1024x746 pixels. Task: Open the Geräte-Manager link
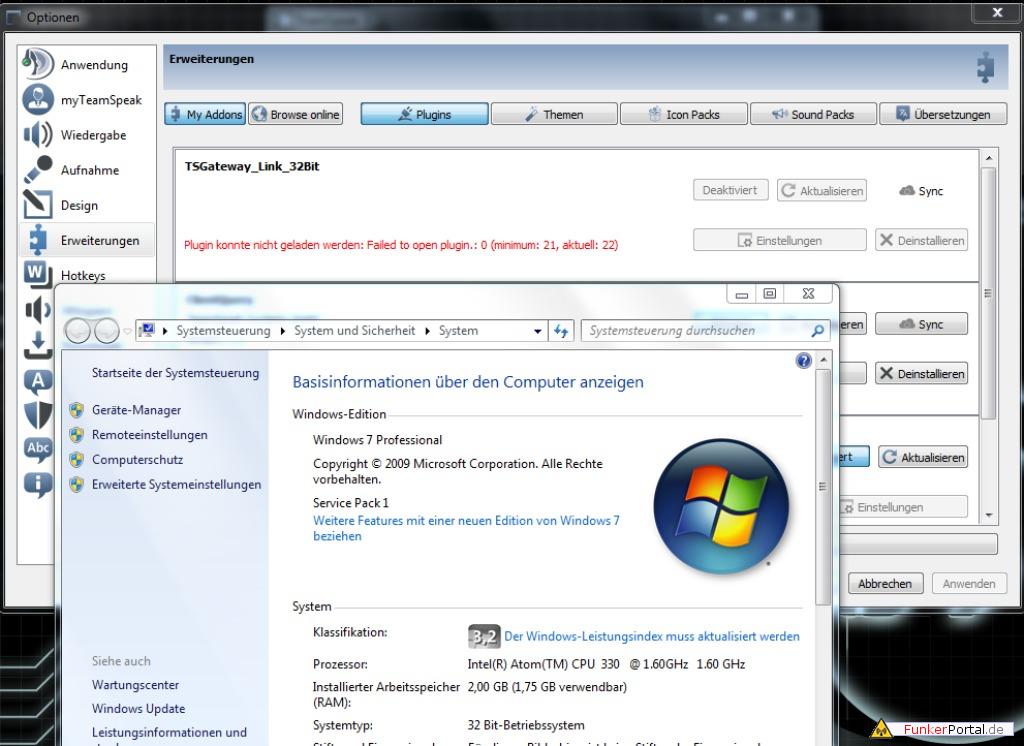point(136,410)
